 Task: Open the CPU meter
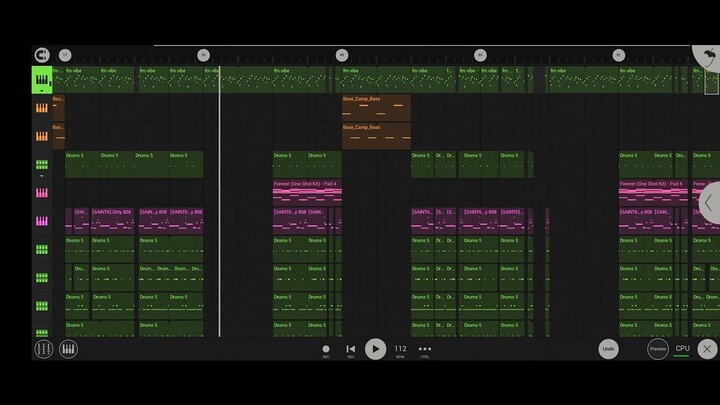tap(682, 350)
